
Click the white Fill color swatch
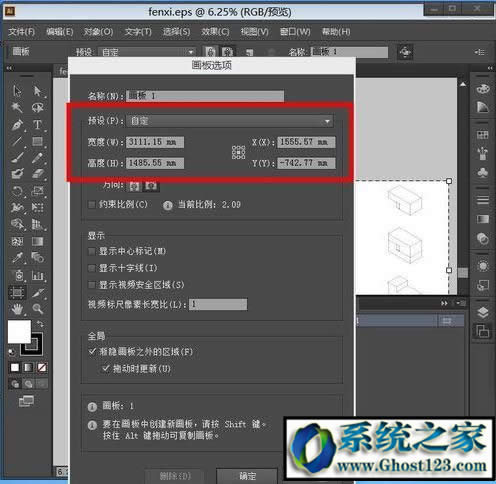point(19,331)
